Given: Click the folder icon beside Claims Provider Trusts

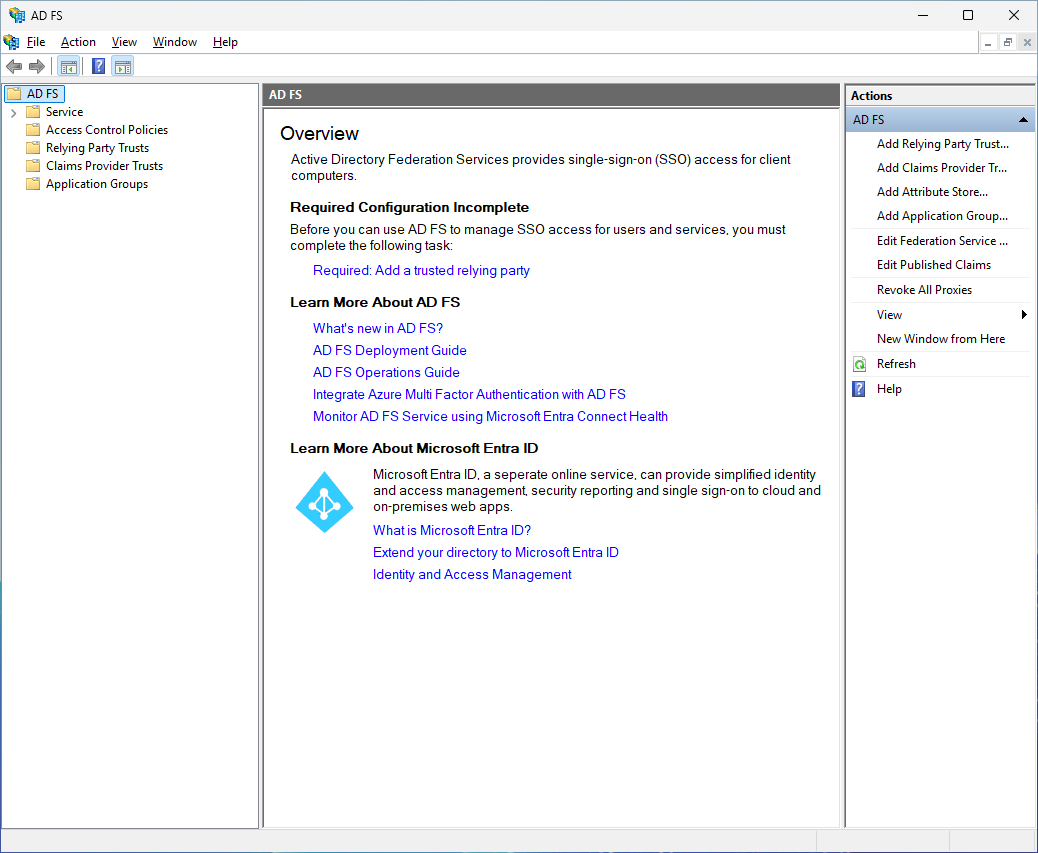Looking at the screenshot, I should click(x=33, y=165).
